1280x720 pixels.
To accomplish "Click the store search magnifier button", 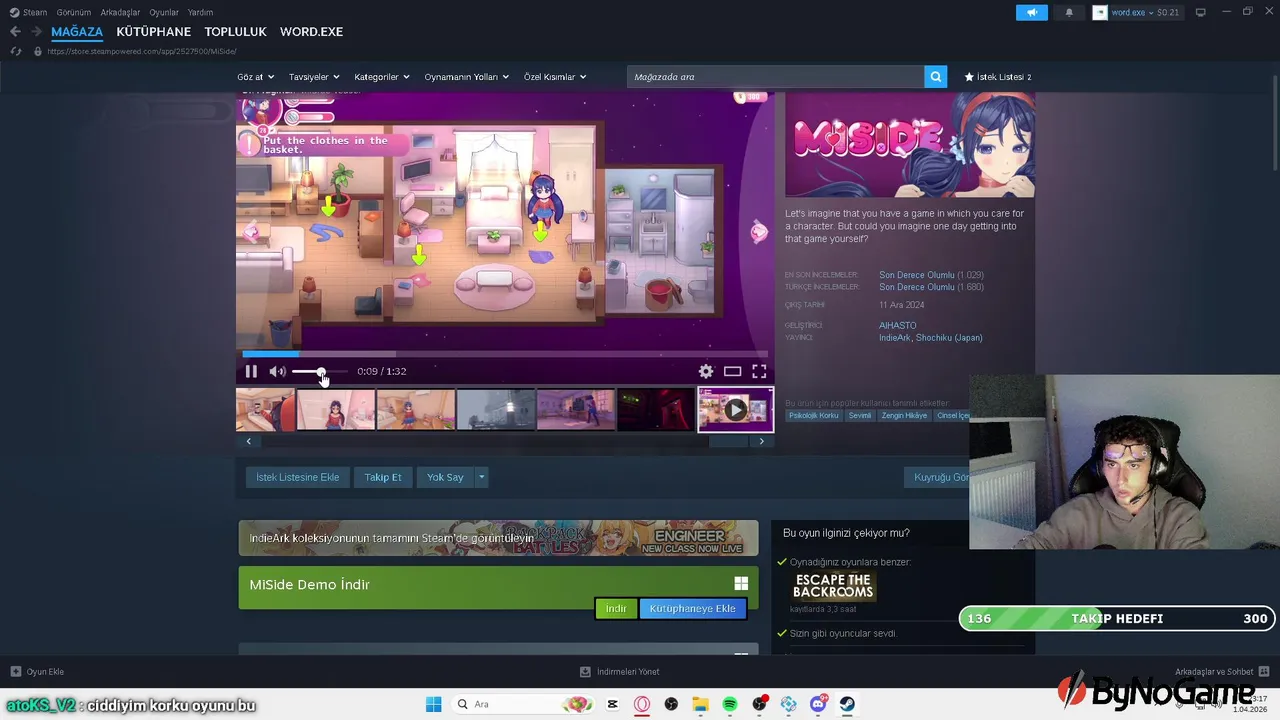I will pyautogui.click(x=935, y=77).
